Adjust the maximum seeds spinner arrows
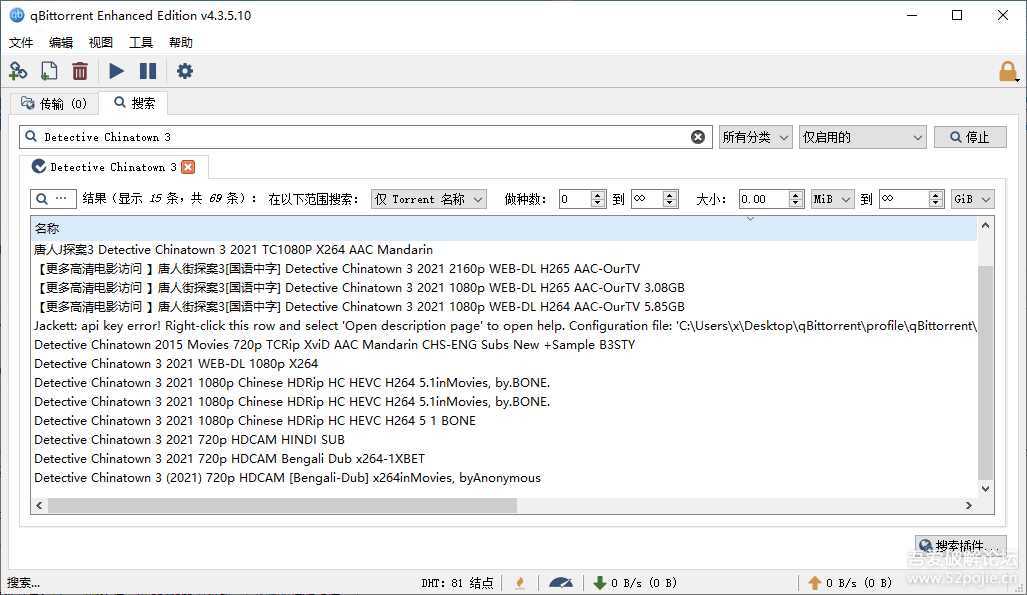Screen dimensions: 1027x595 pos(670,199)
